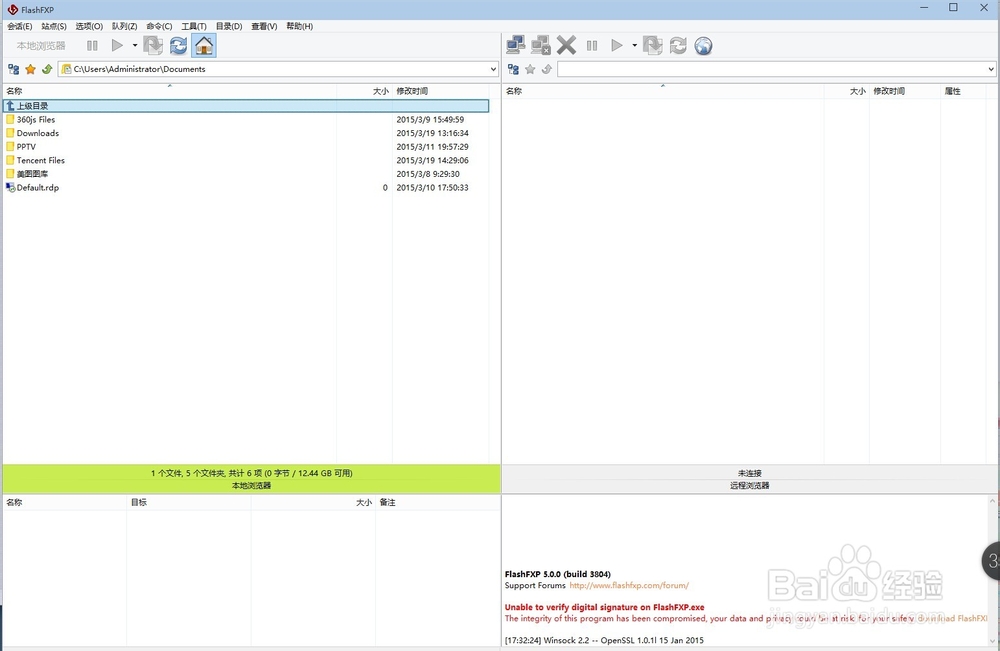Open the 选项(O) options menu
Image resolution: width=1000 pixels, height=651 pixels.
point(89,26)
